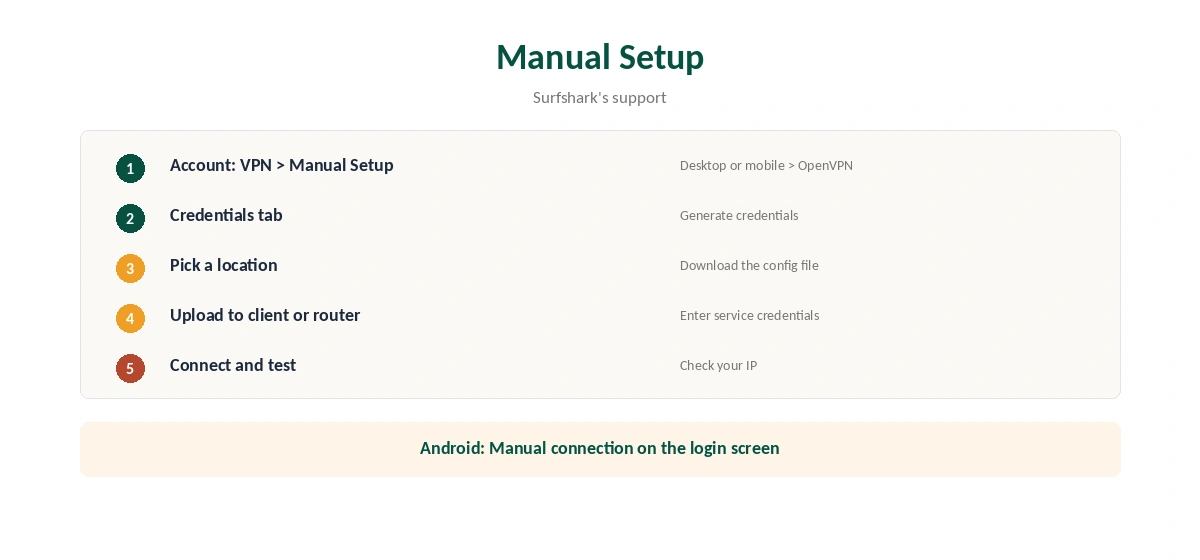Click the 'Enter service credentials' note
The height and width of the screenshot is (560, 1200).
pyautogui.click(x=749, y=315)
